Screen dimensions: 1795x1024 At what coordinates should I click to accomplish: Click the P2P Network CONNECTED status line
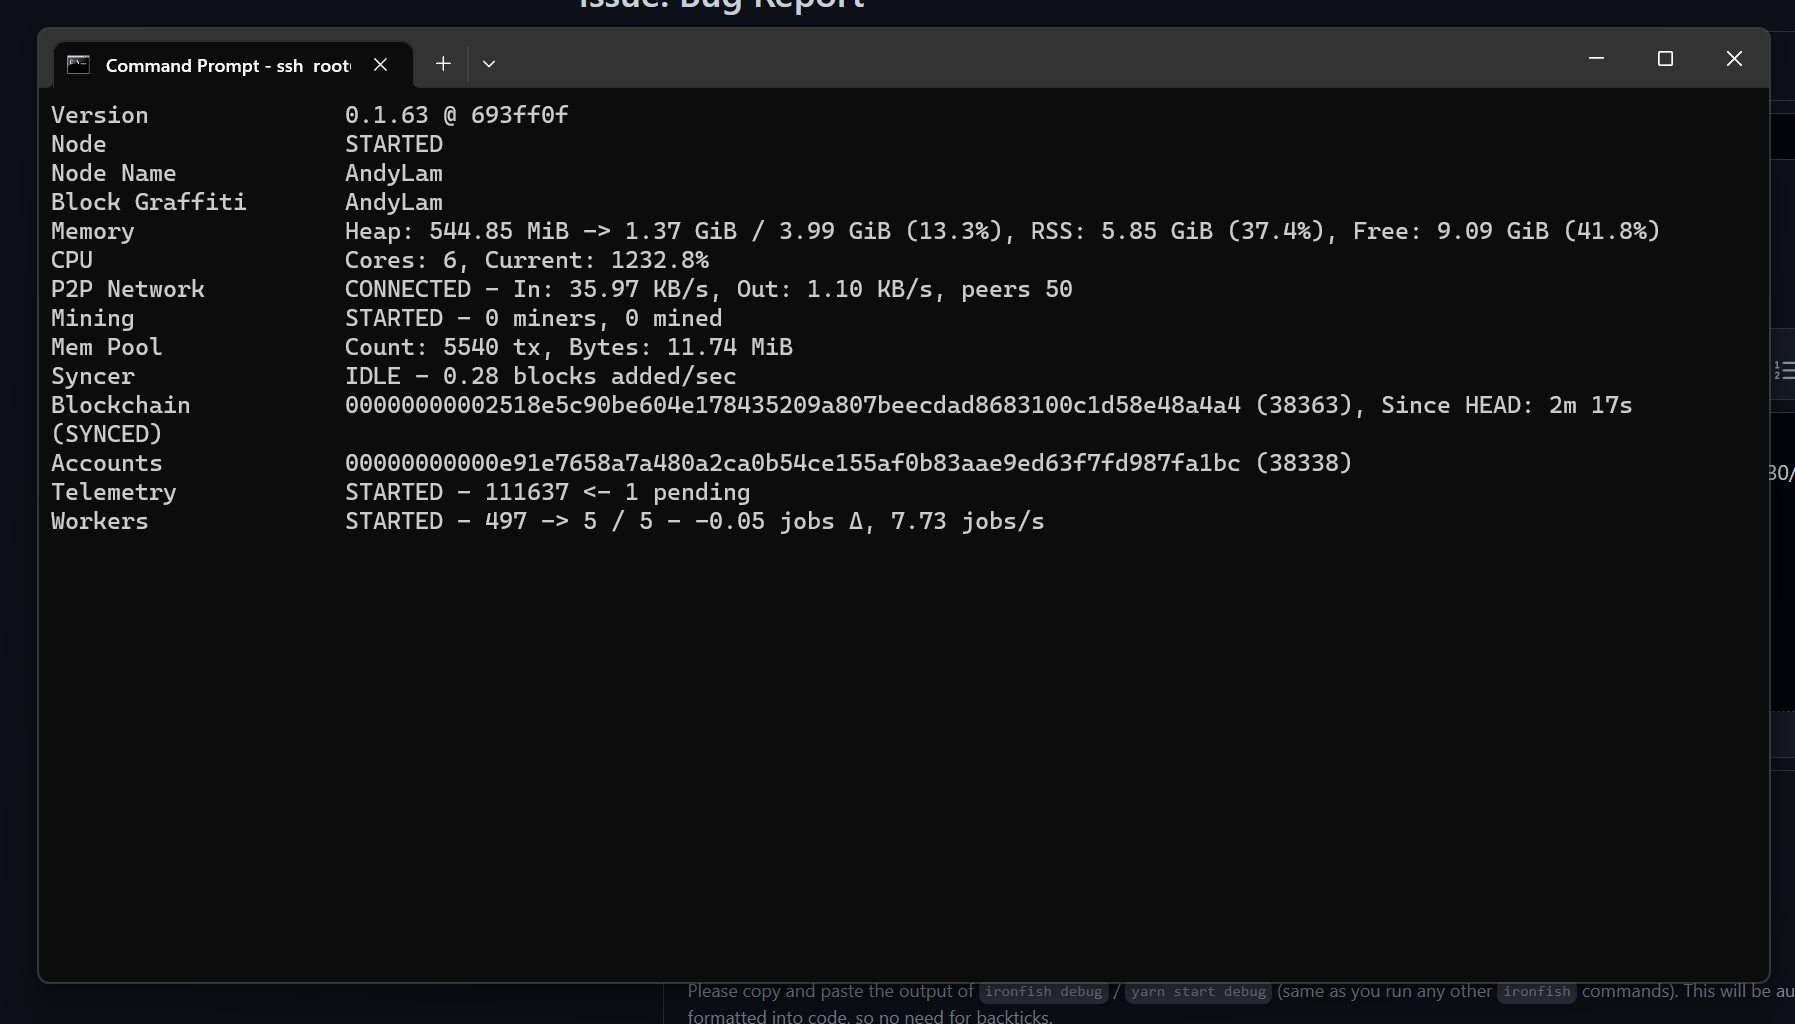tap(708, 288)
